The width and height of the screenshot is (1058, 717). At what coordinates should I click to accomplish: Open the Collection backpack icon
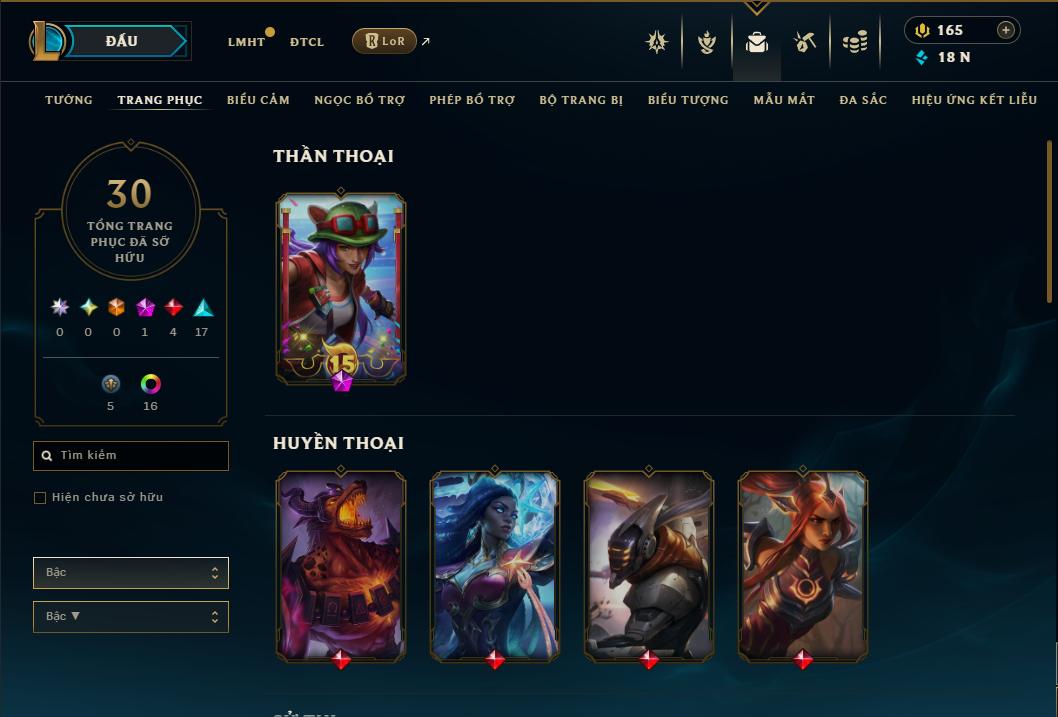pos(756,42)
